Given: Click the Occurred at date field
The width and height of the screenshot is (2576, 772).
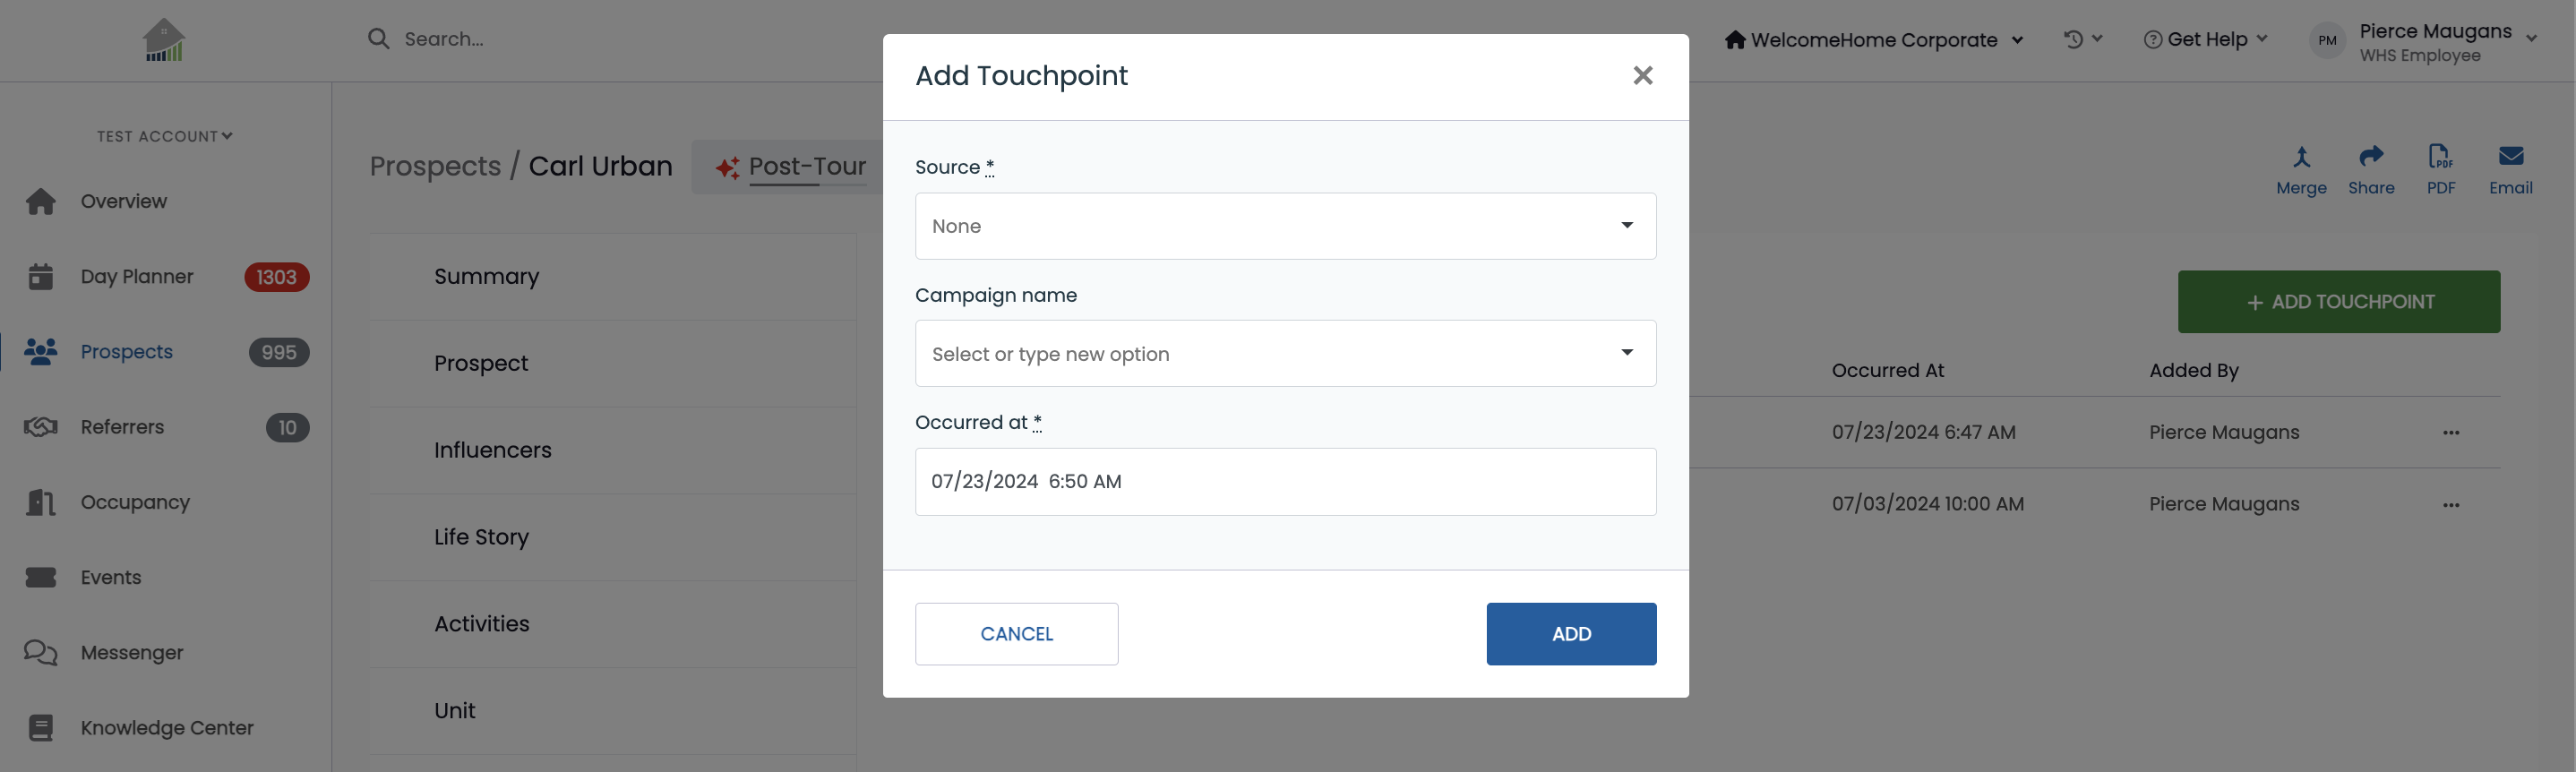Looking at the screenshot, I should (1285, 482).
